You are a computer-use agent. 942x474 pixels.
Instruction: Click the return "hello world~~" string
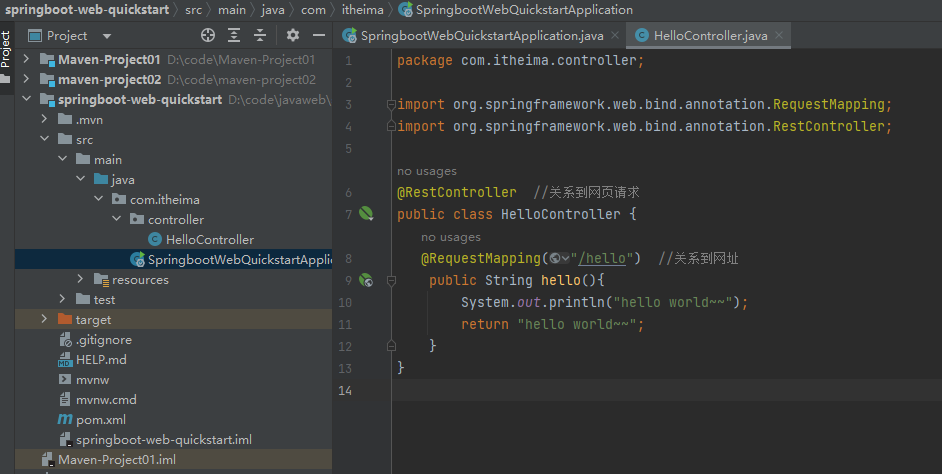coord(577,324)
